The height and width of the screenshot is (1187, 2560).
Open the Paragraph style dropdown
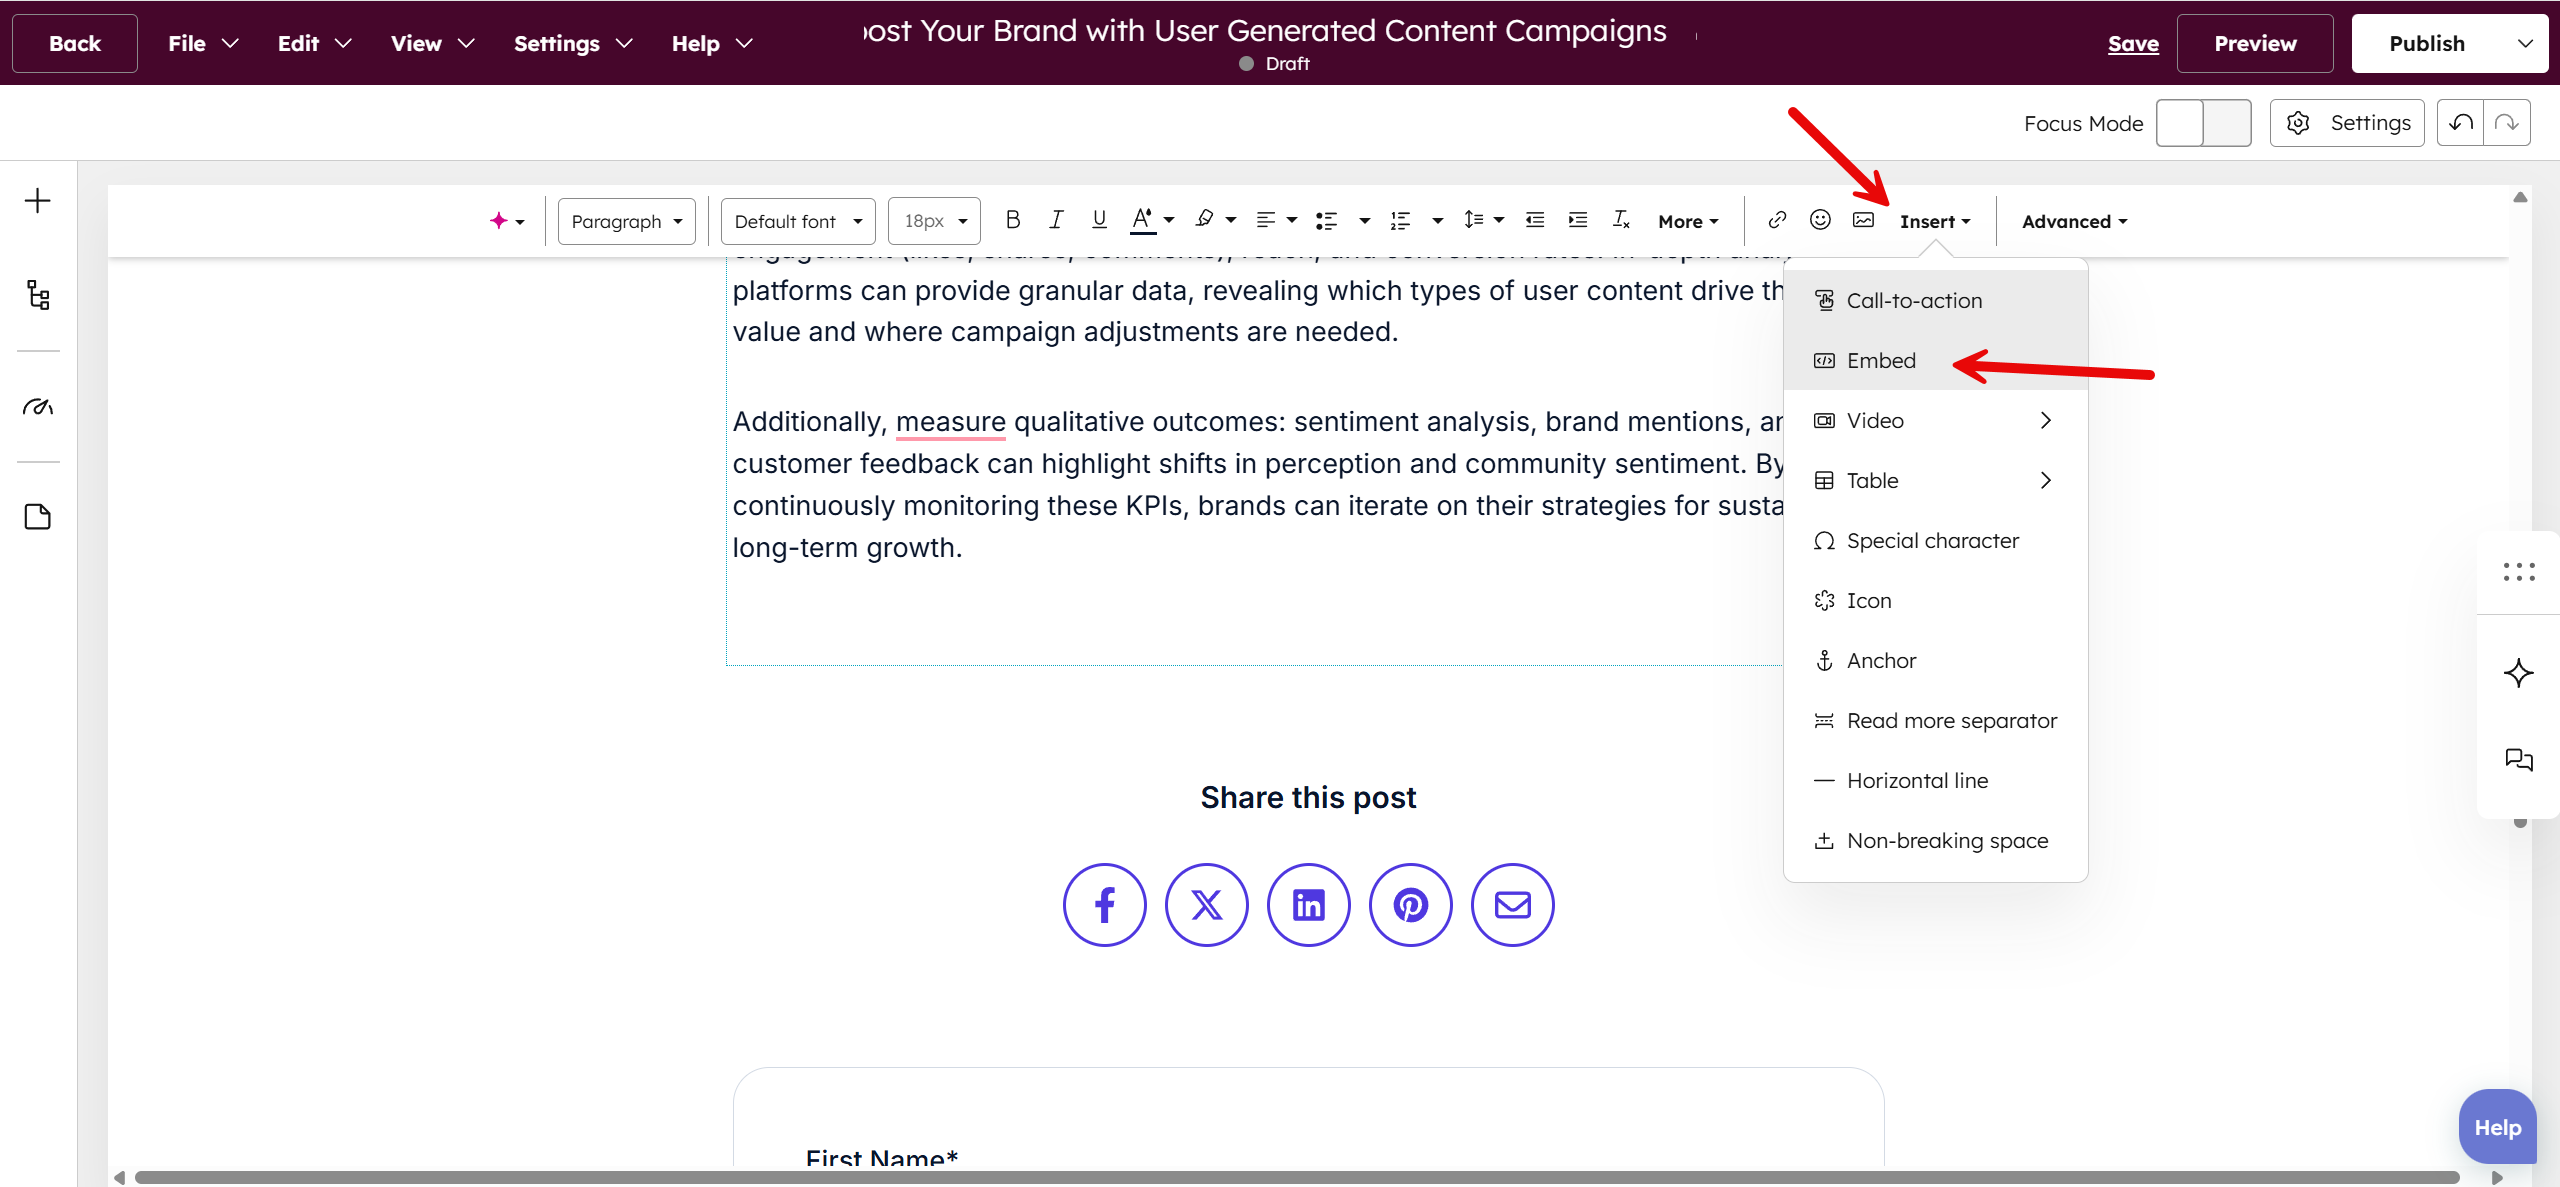(626, 220)
